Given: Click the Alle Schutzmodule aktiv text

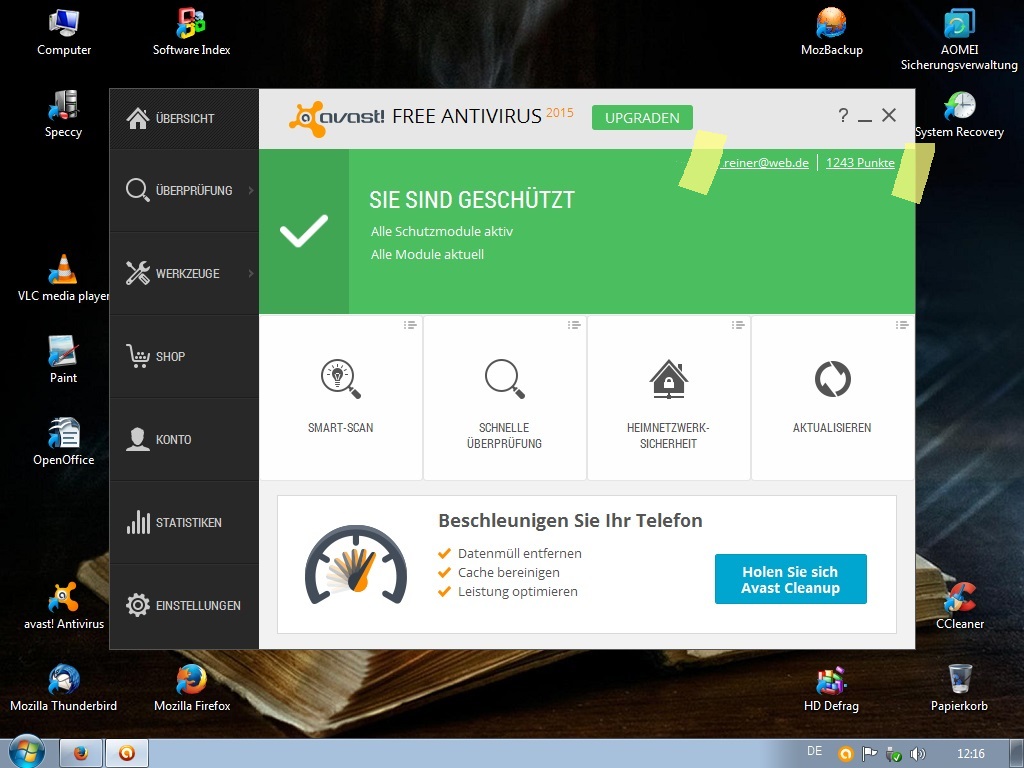Looking at the screenshot, I should pyautogui.click(x=442, y=232).
